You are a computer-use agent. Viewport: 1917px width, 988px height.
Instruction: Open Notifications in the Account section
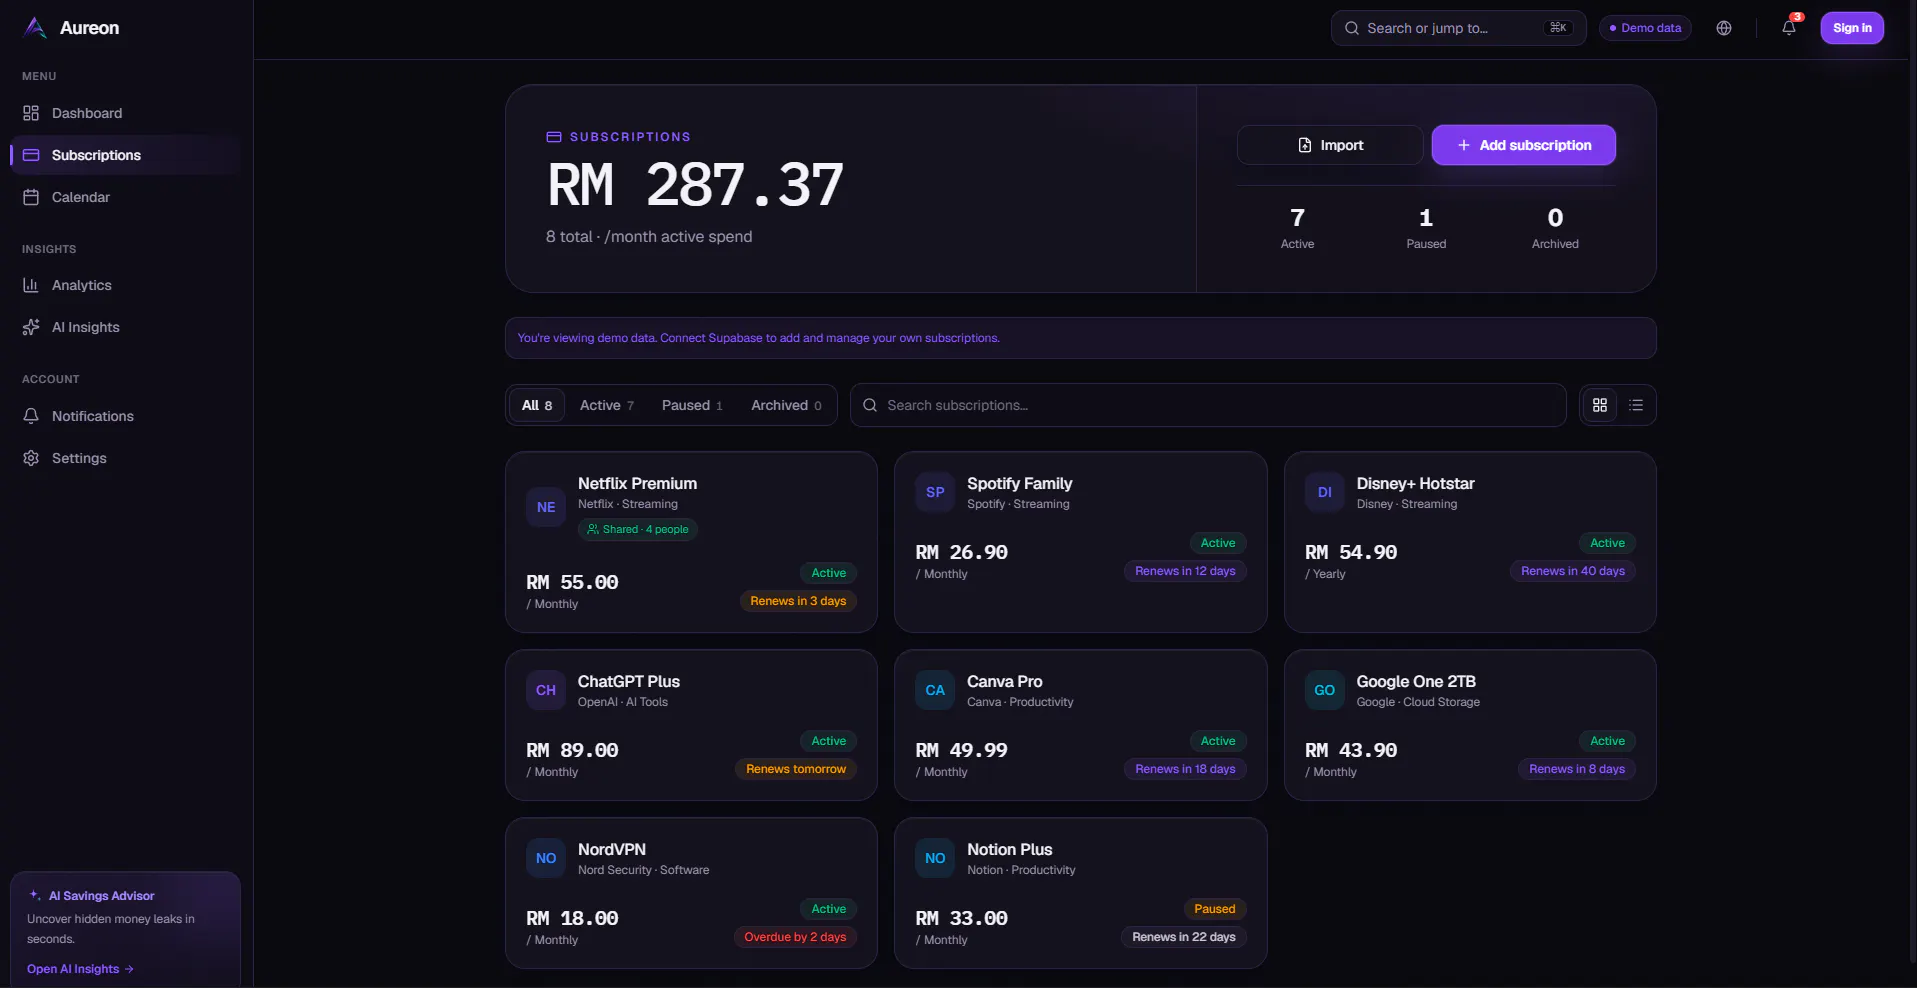[x=126, y=416]
